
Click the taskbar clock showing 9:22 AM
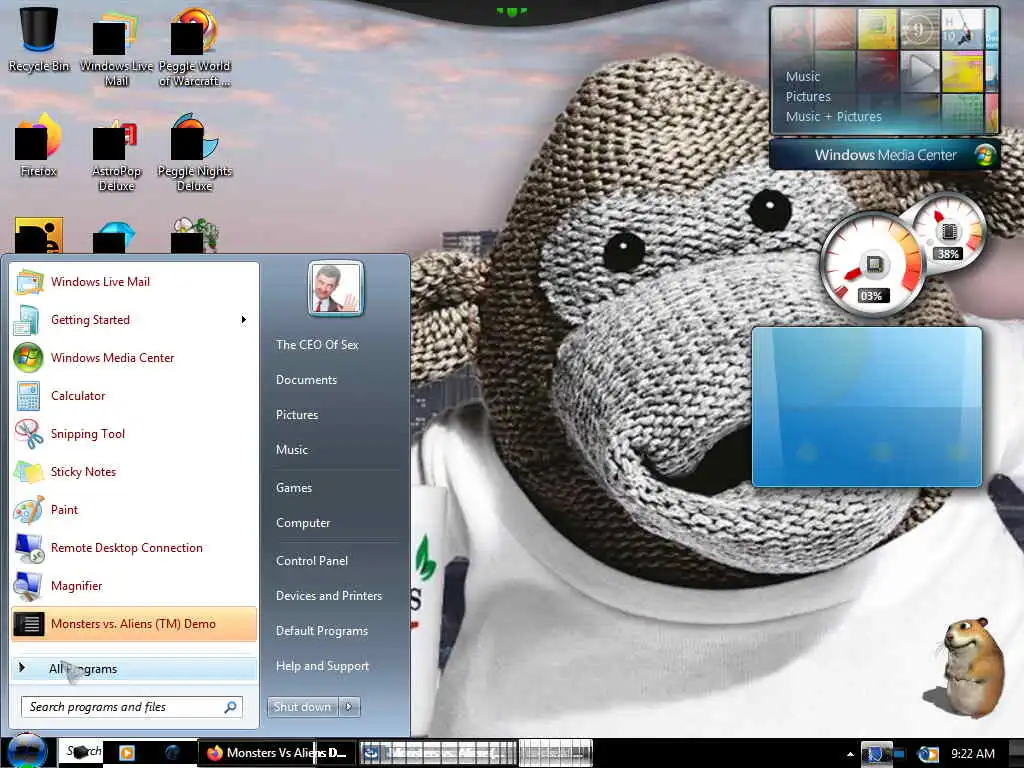[973, 754]
